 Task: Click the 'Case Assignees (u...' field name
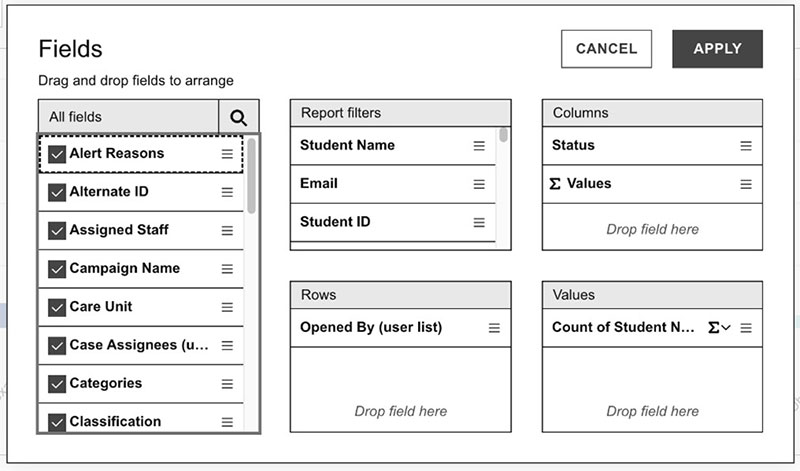[139, 344]
